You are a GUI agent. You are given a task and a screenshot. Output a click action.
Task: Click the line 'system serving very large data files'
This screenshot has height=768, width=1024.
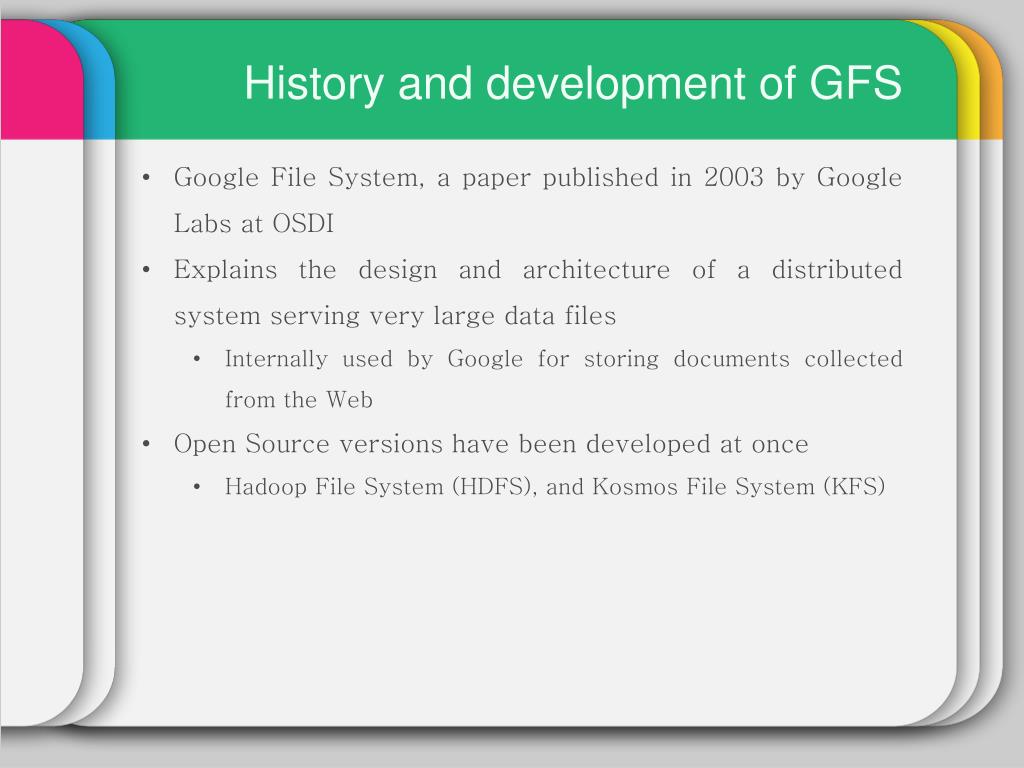pyautogui.click(x=395, y=316)
